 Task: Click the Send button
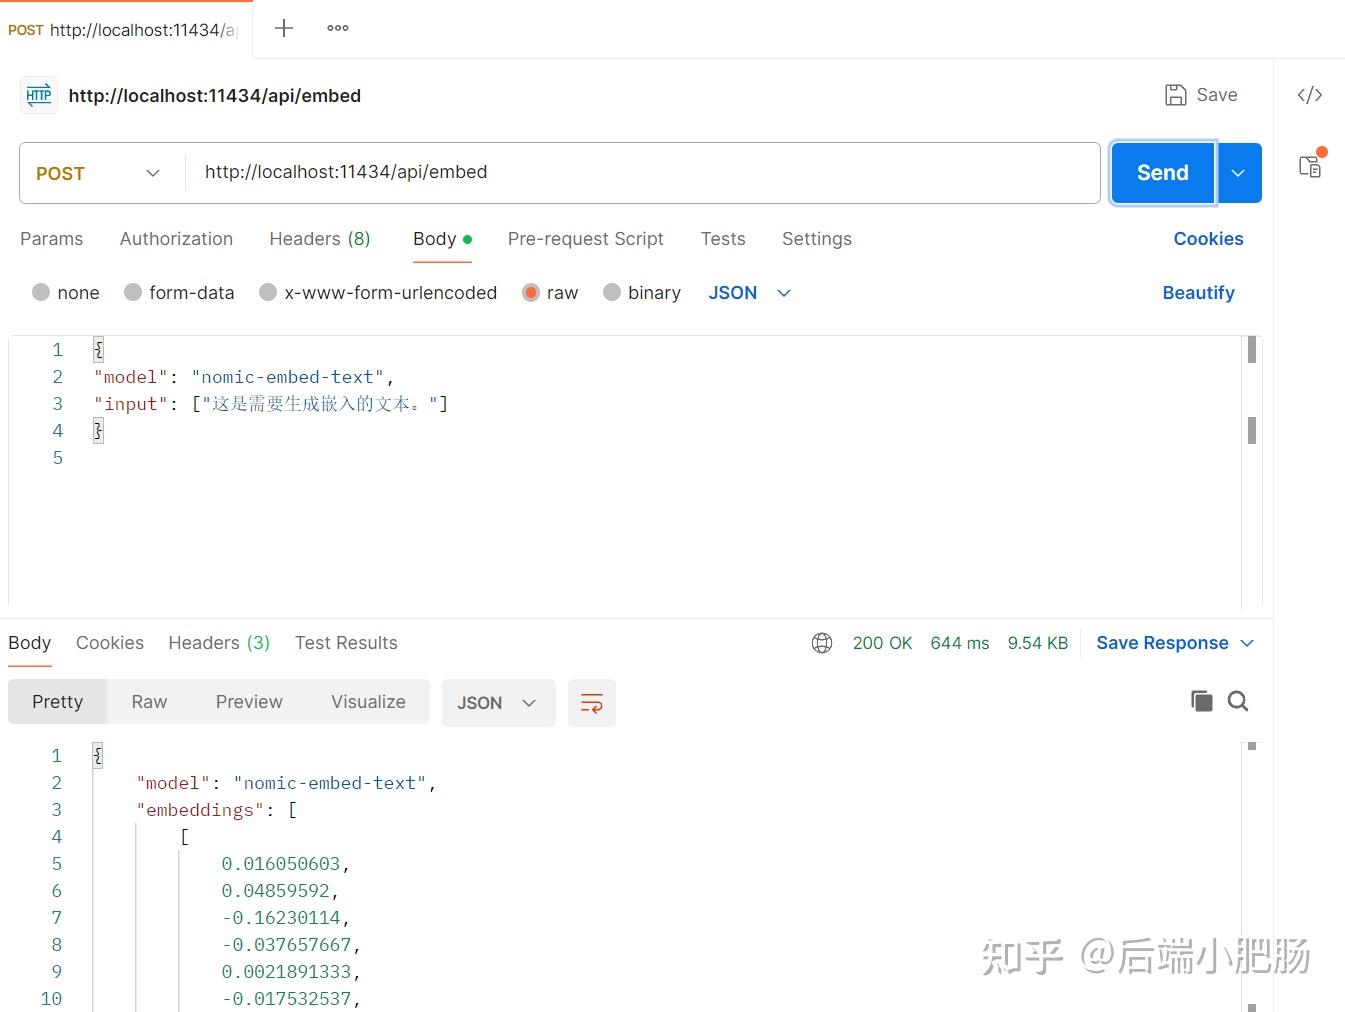1161,172
